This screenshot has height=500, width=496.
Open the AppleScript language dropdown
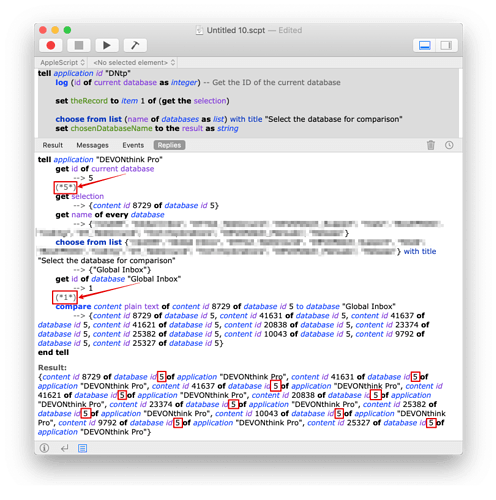coord(62,62)
